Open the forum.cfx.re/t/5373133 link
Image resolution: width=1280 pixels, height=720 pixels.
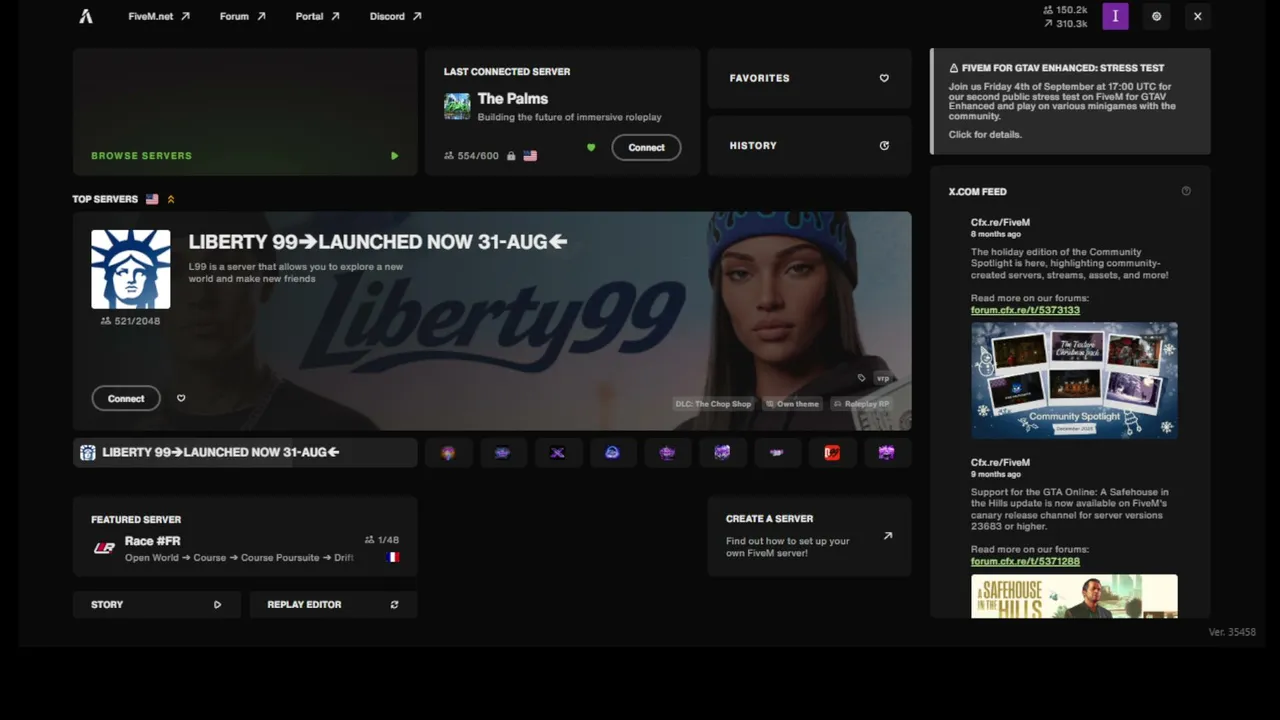point(1025,310)
